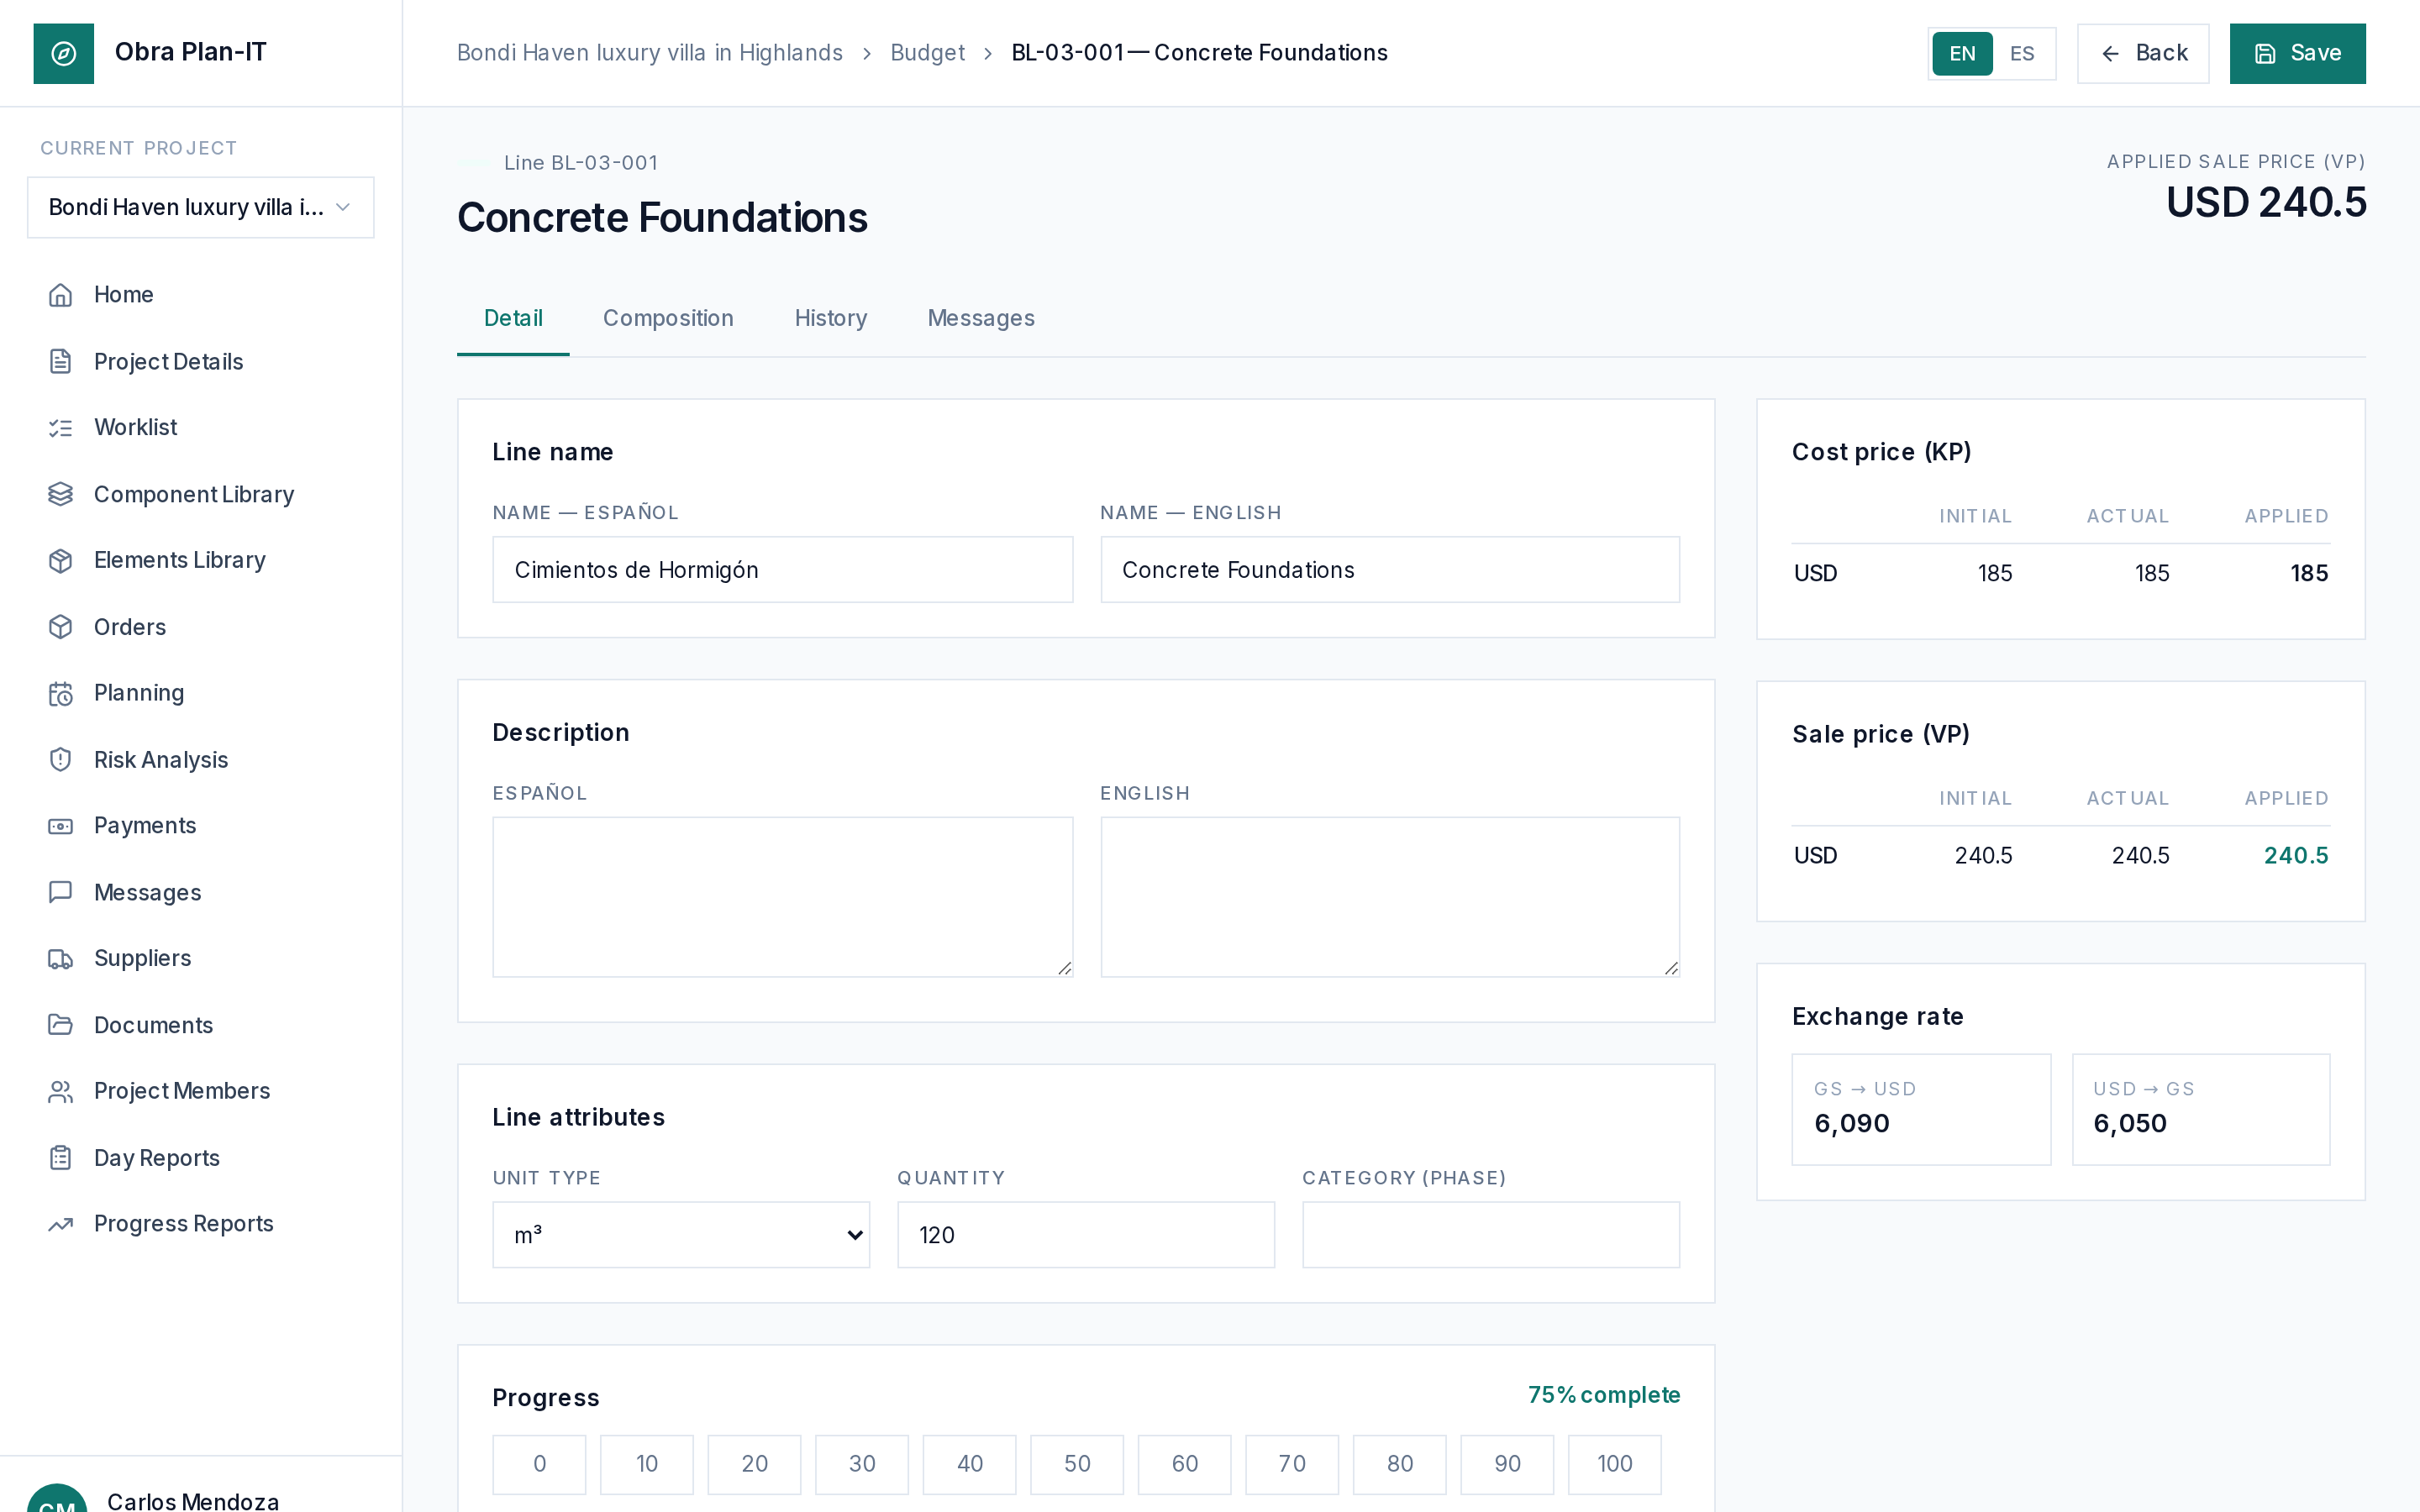
Task: Click the Day Reports clipboard icon
Action: click(61, 1158)
